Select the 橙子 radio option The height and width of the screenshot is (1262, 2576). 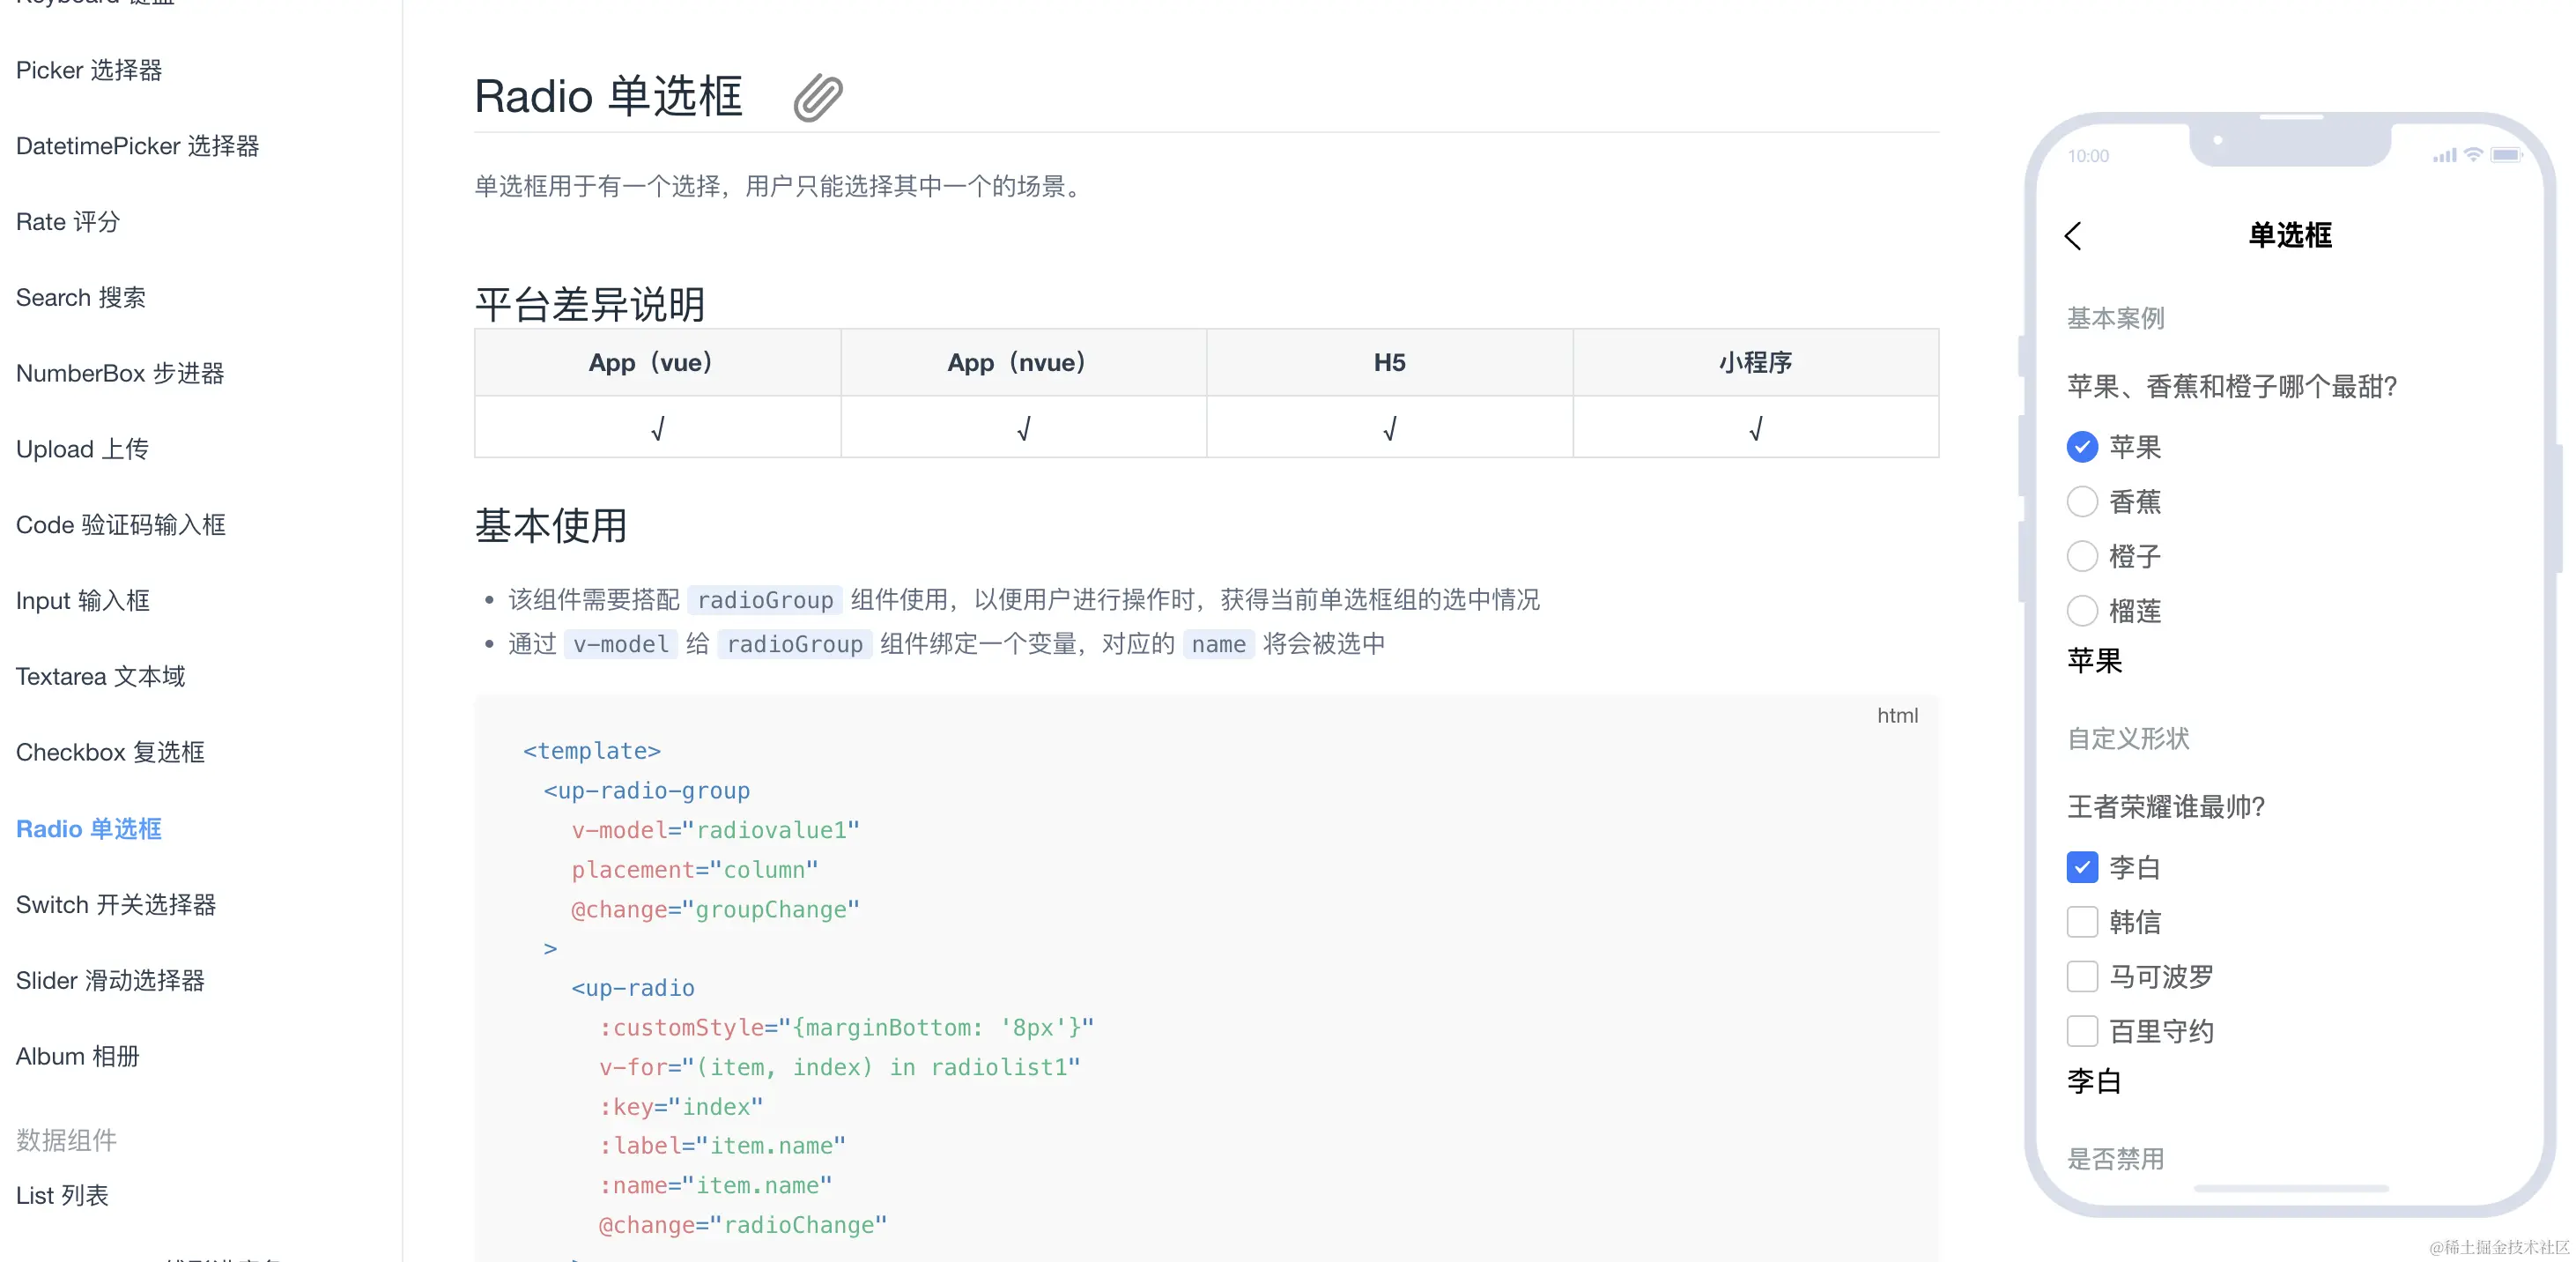(2082, 556)
